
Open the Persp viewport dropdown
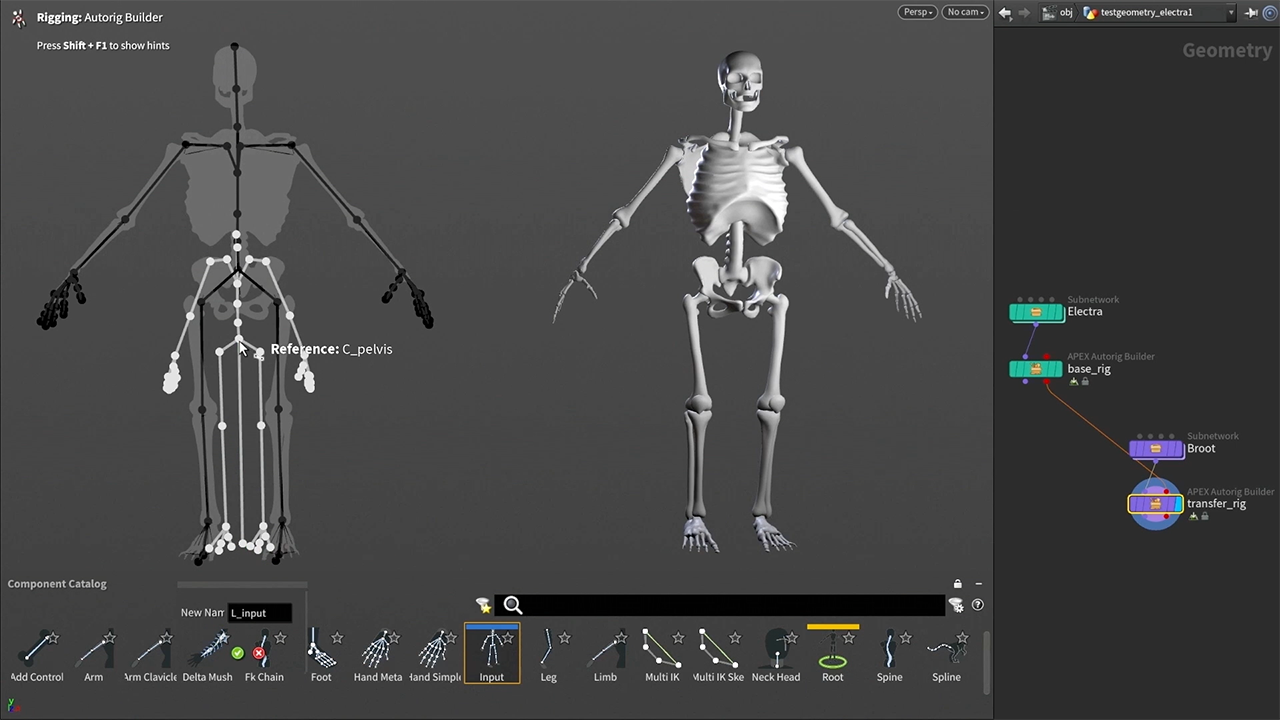917,12
